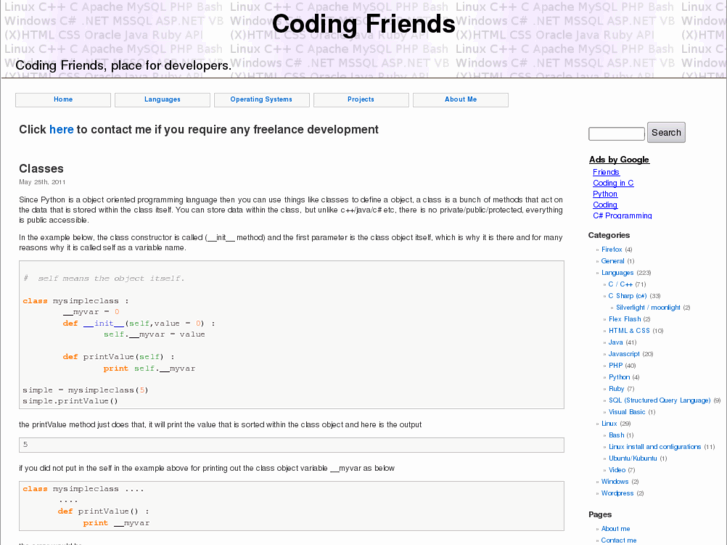View the Wordpress category
The width and height of the screenshot is (727, 545).
pyautogui.click(x=617, y=493)
